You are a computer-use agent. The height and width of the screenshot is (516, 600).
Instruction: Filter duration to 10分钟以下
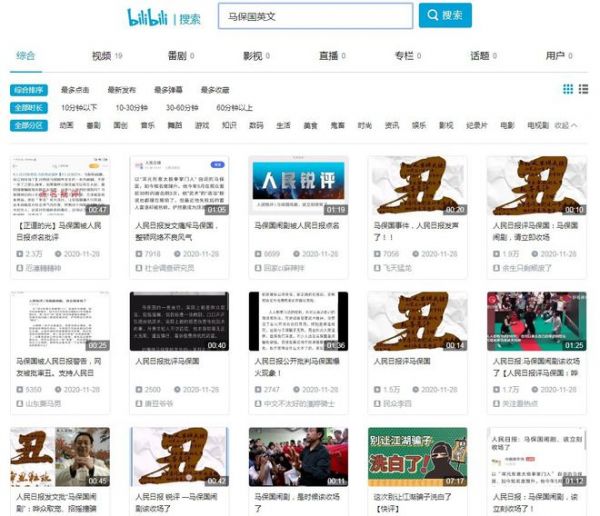pyautogui.click(x=81, y=107)
